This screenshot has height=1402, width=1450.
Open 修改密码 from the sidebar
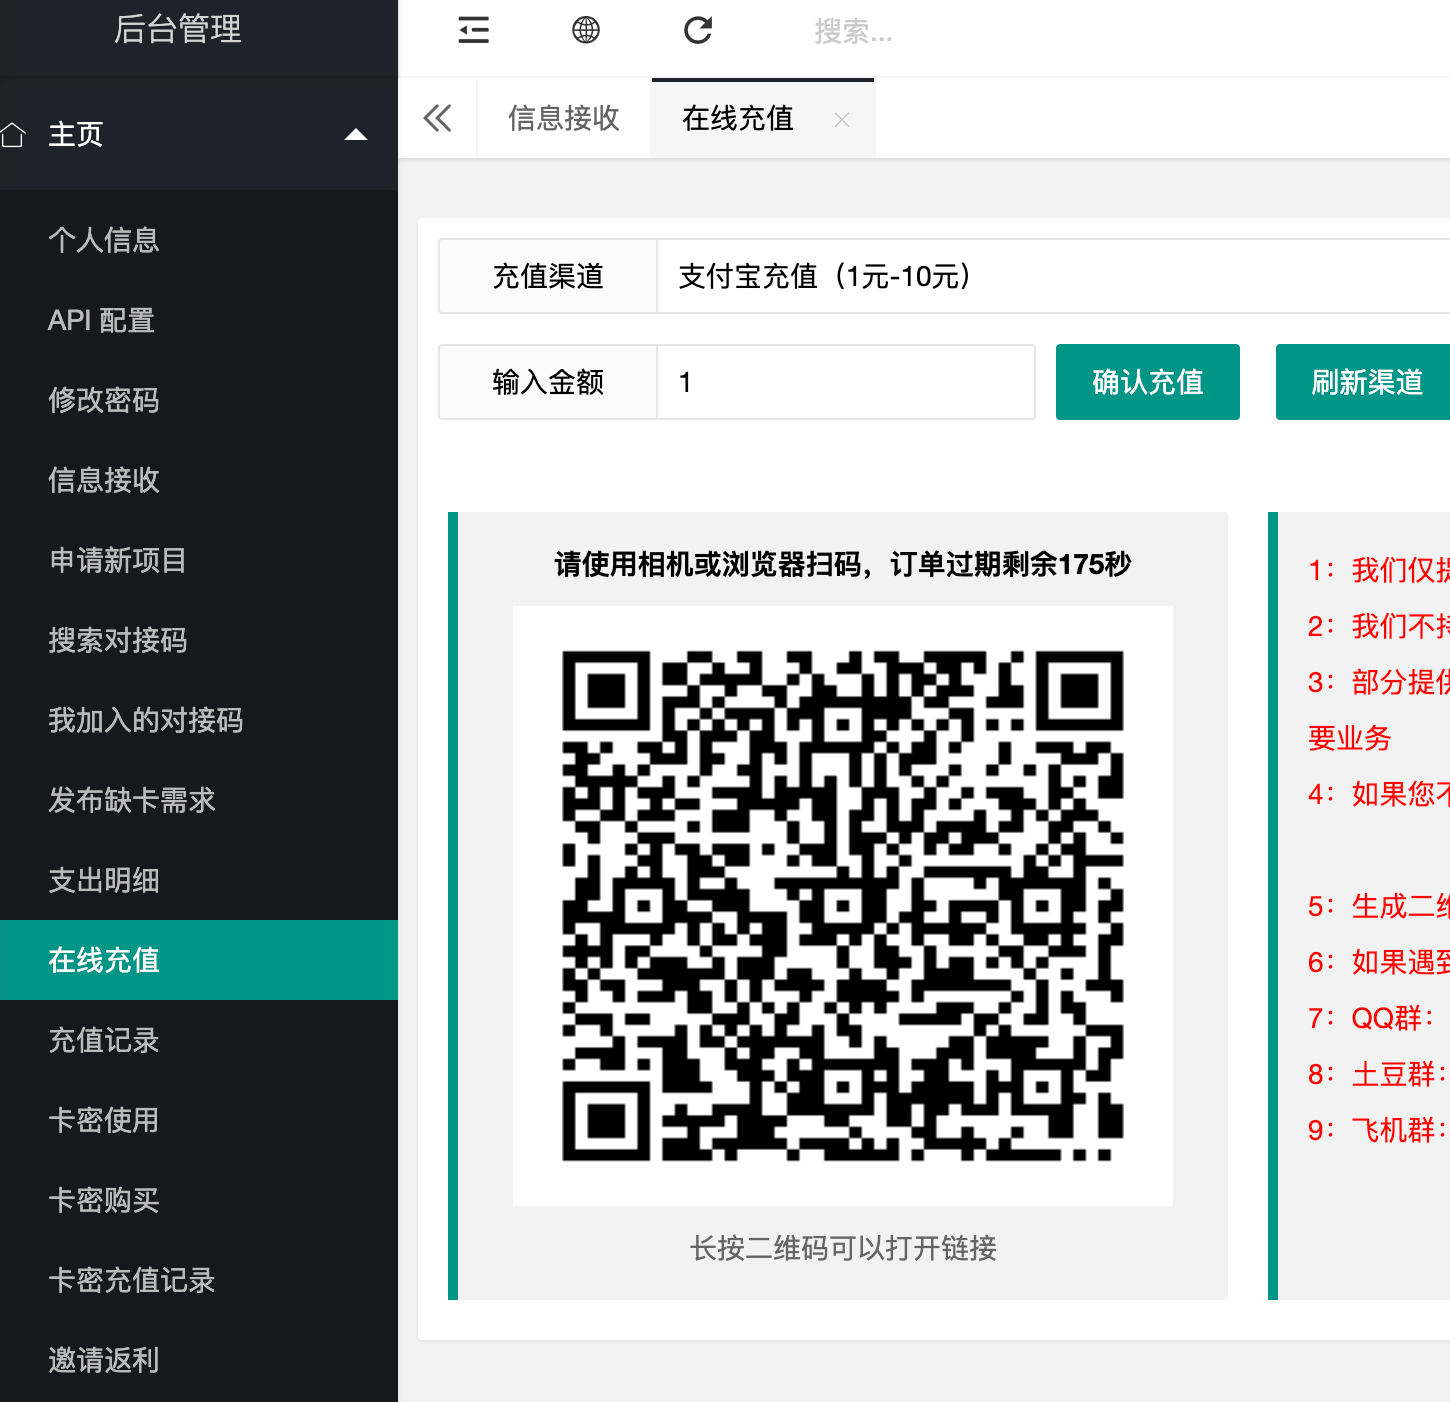tap(199, 400)
